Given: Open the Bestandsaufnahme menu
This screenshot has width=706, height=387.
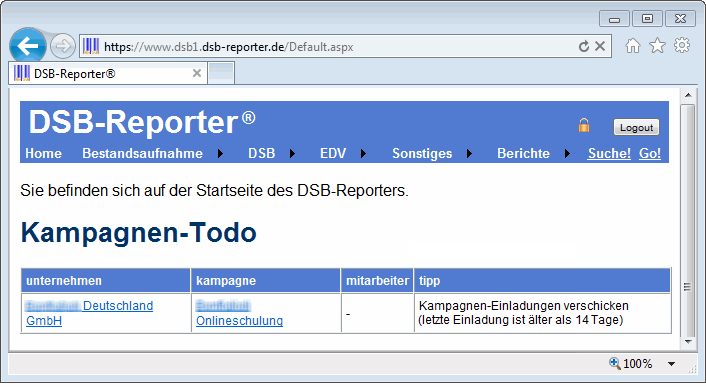Looking at the screenshot, I should [142, 153].
